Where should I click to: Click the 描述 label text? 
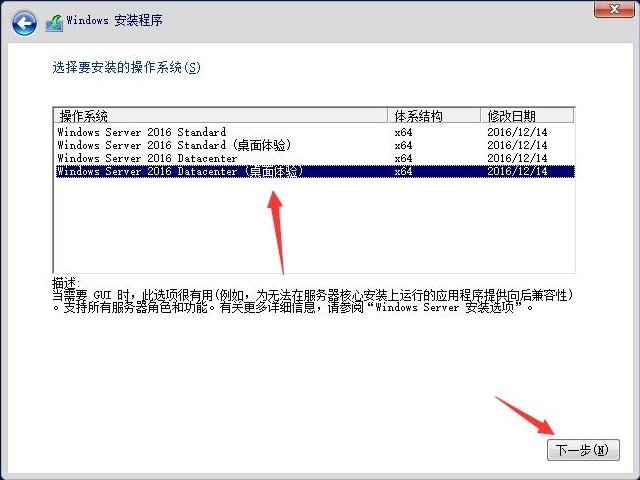pos(66,282)
